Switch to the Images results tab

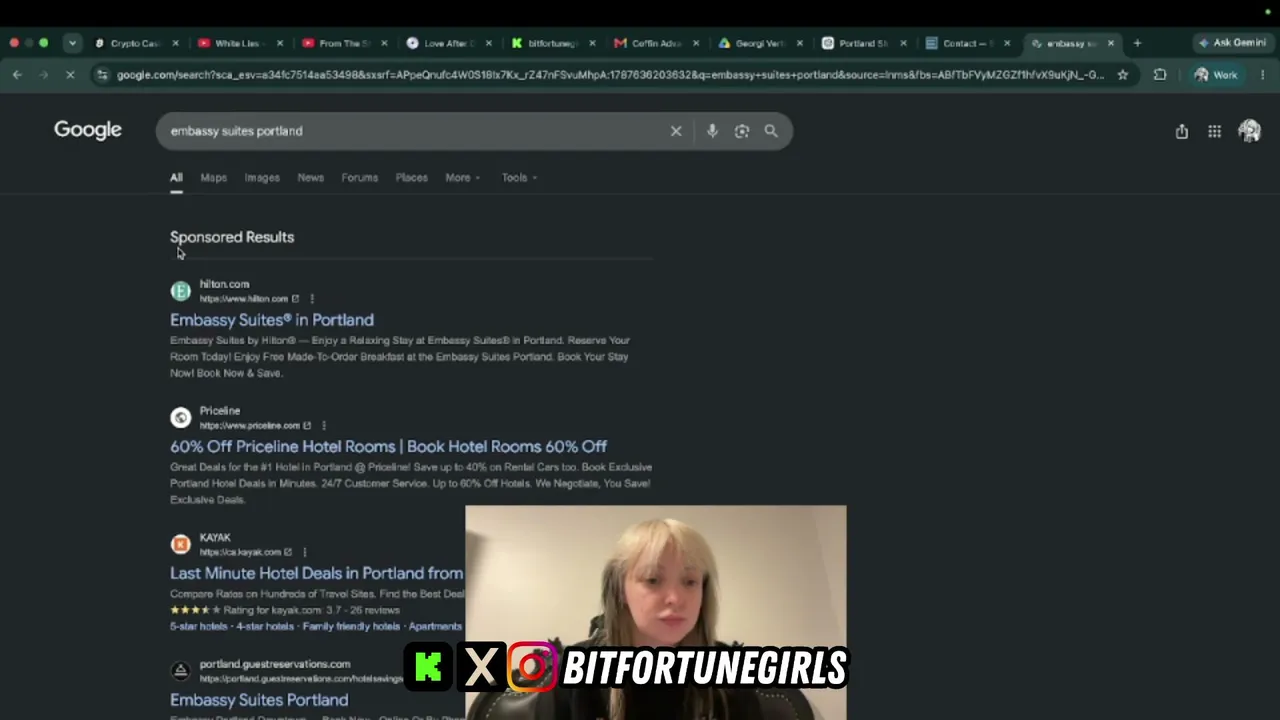[262, 178]
